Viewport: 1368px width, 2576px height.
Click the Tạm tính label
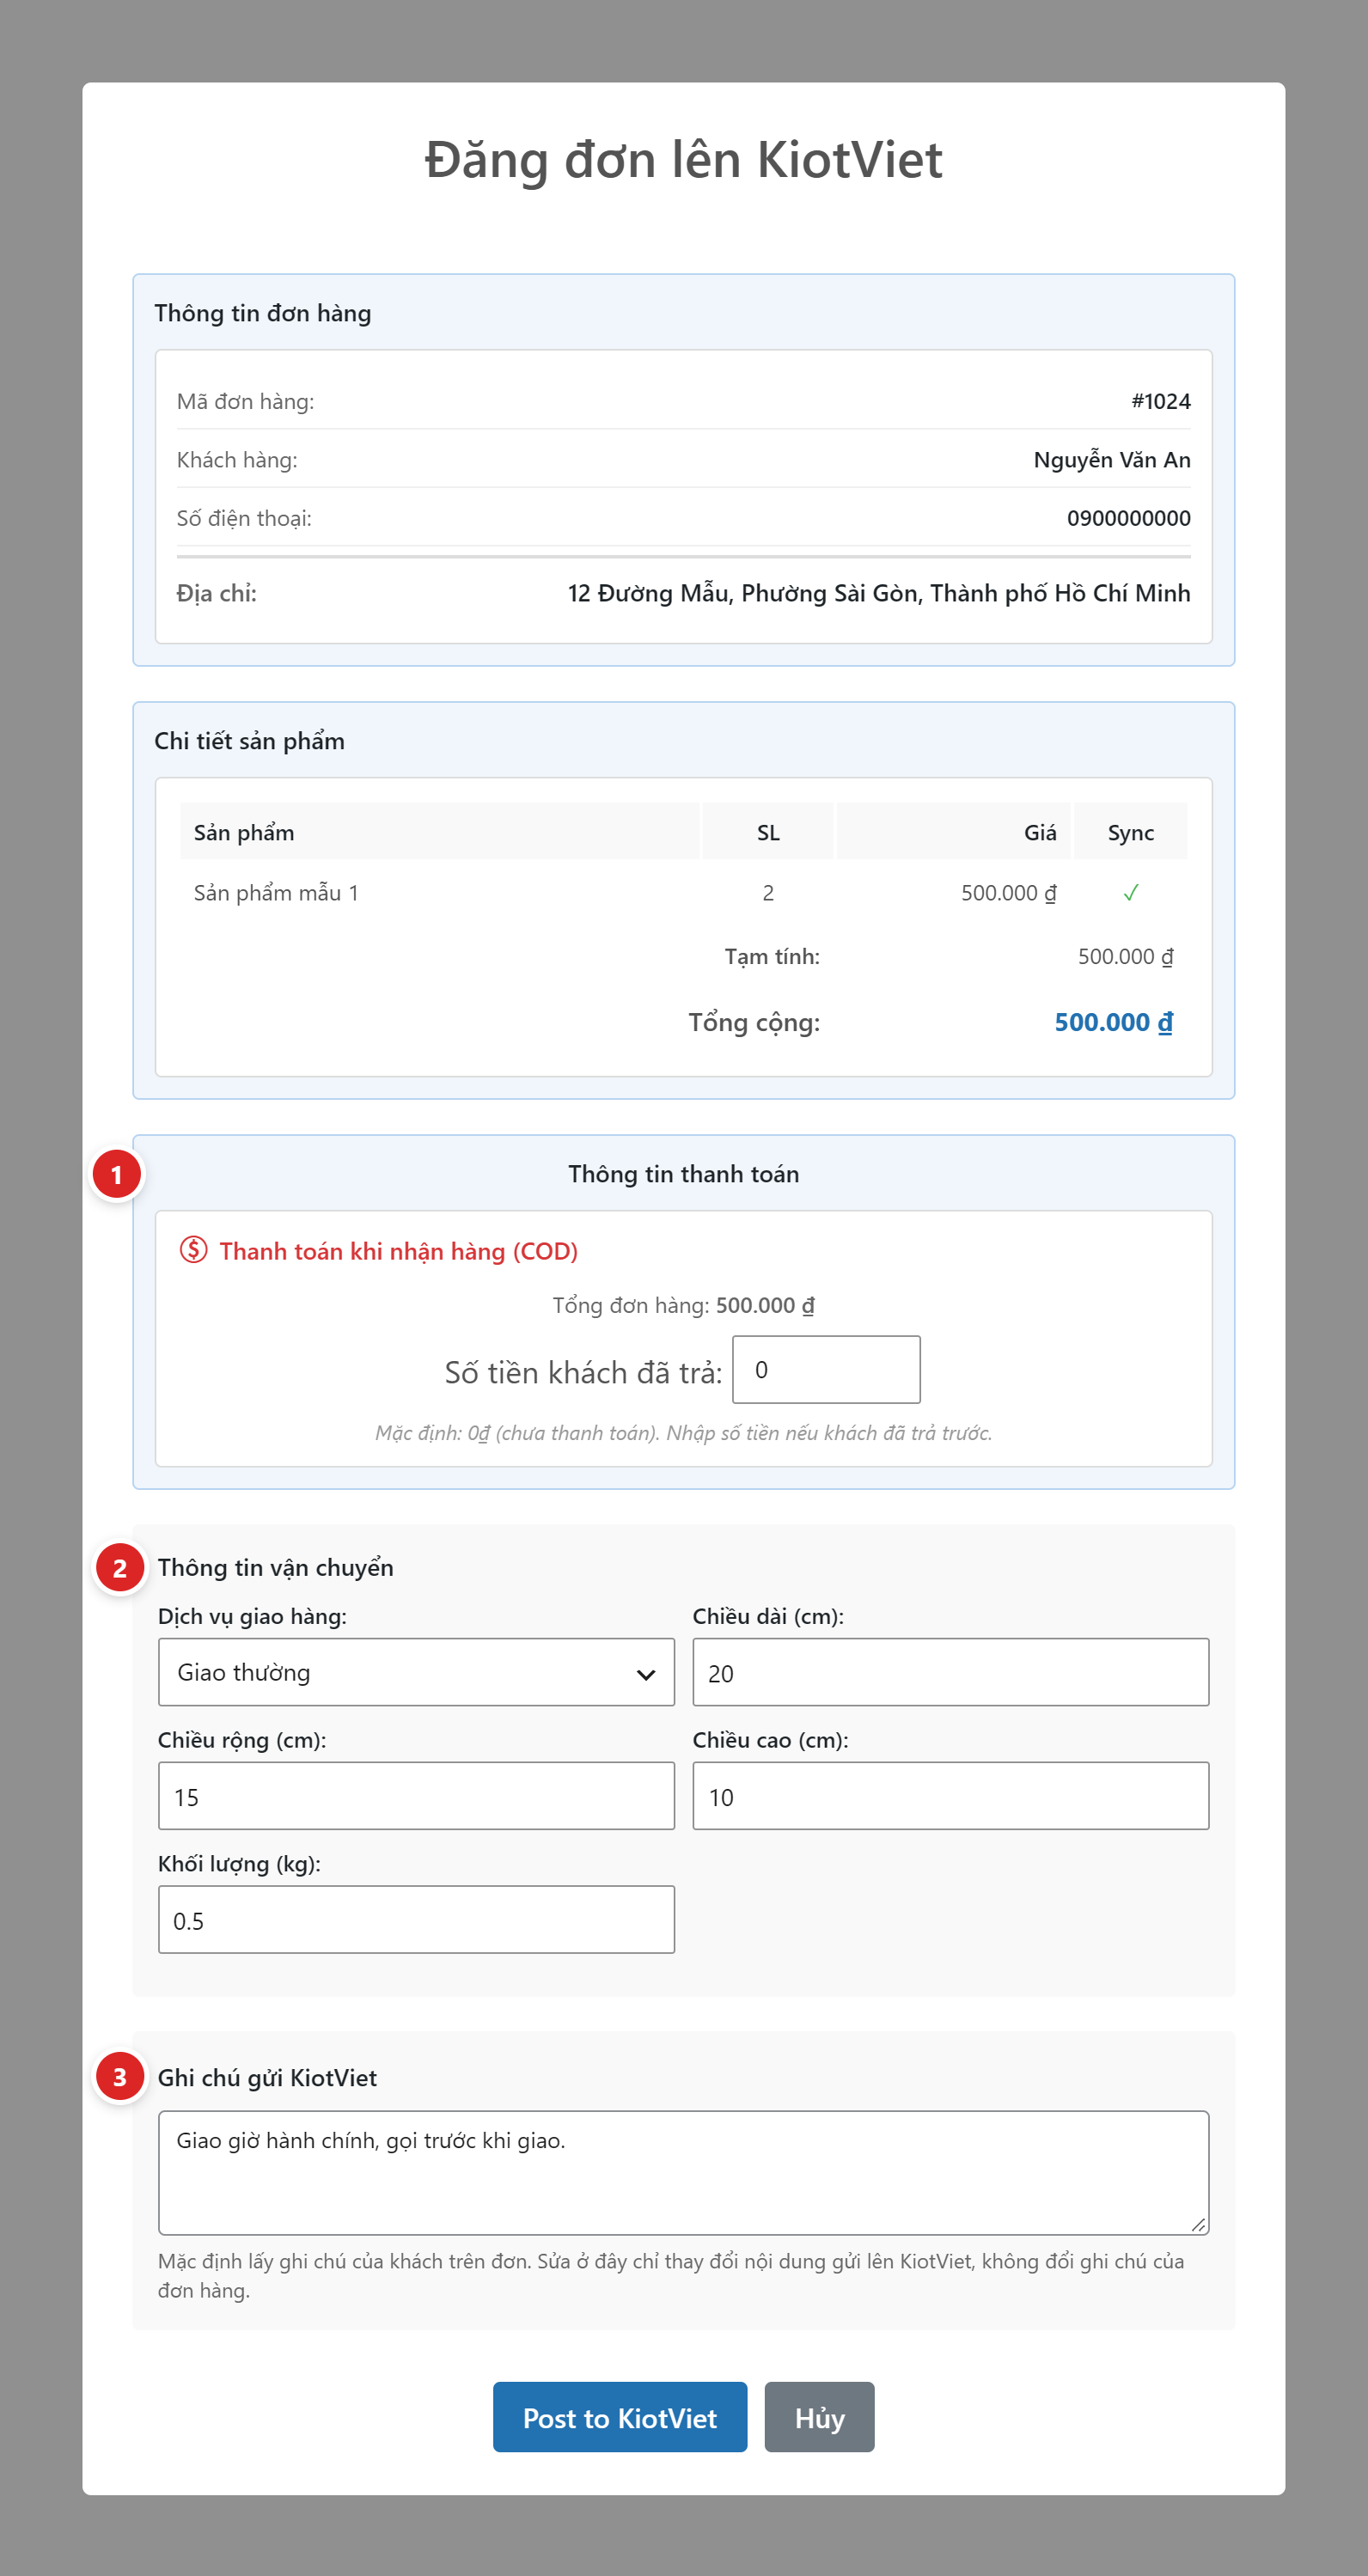tap(772, 956)
